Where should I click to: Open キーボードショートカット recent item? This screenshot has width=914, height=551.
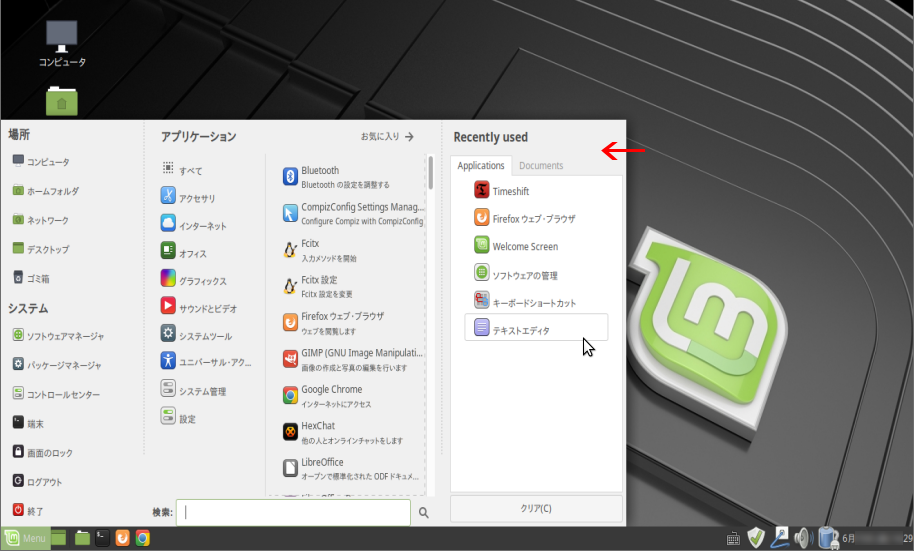tap(536, 302)
